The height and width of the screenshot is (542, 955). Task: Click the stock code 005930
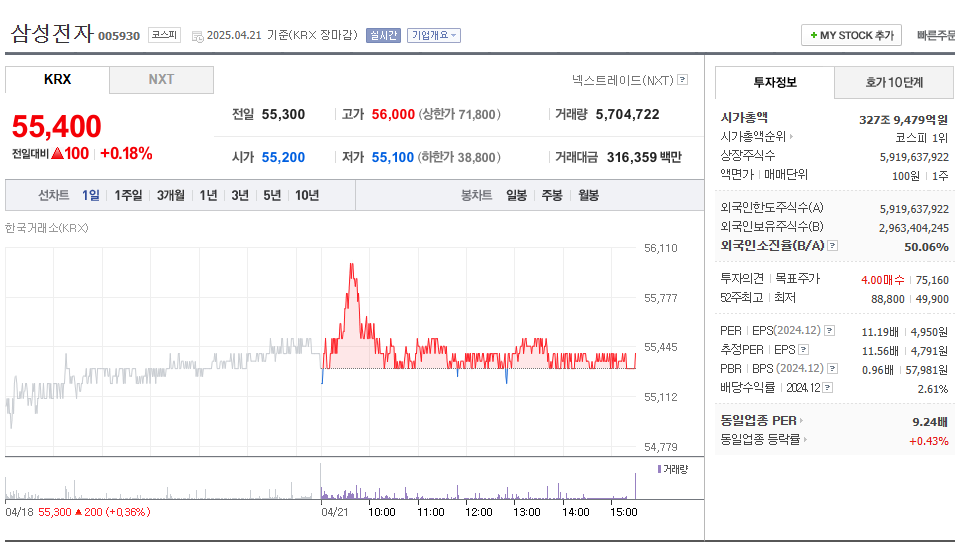point(119,36)
